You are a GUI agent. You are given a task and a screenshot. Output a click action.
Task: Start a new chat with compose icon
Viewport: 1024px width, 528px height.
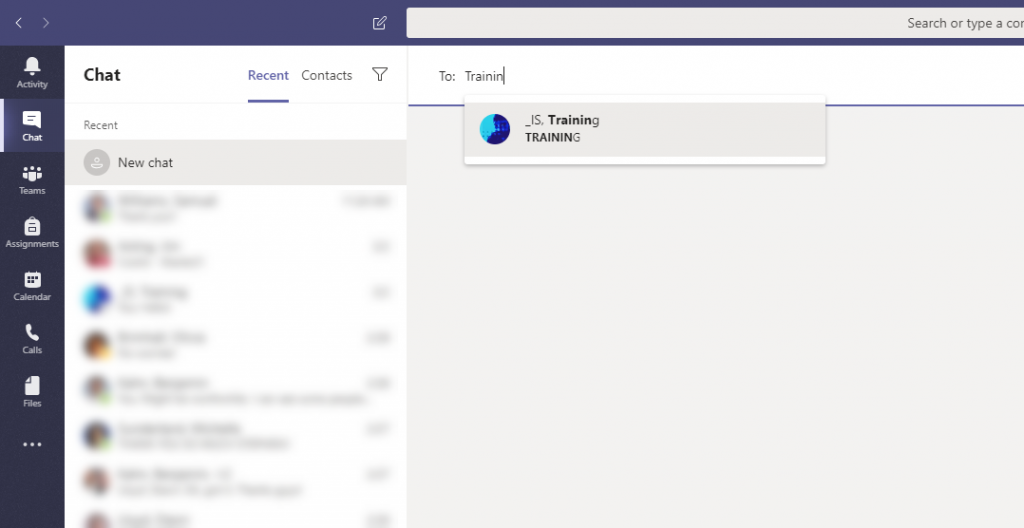coord(379,23)
